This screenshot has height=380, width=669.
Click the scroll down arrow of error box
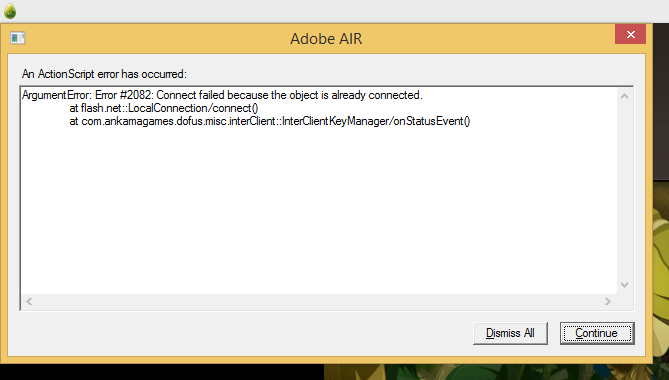(x=624, y=284)
